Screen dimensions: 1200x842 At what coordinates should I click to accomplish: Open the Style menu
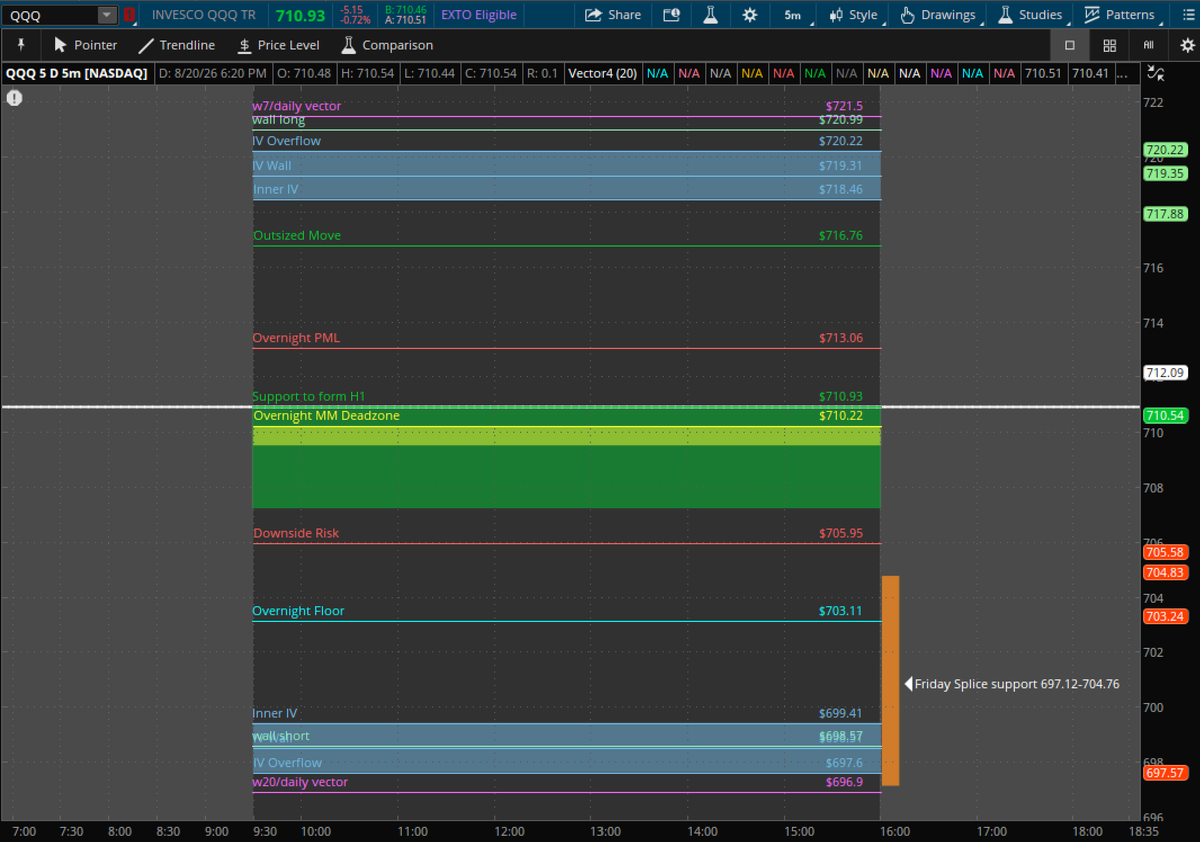(855, 15)
